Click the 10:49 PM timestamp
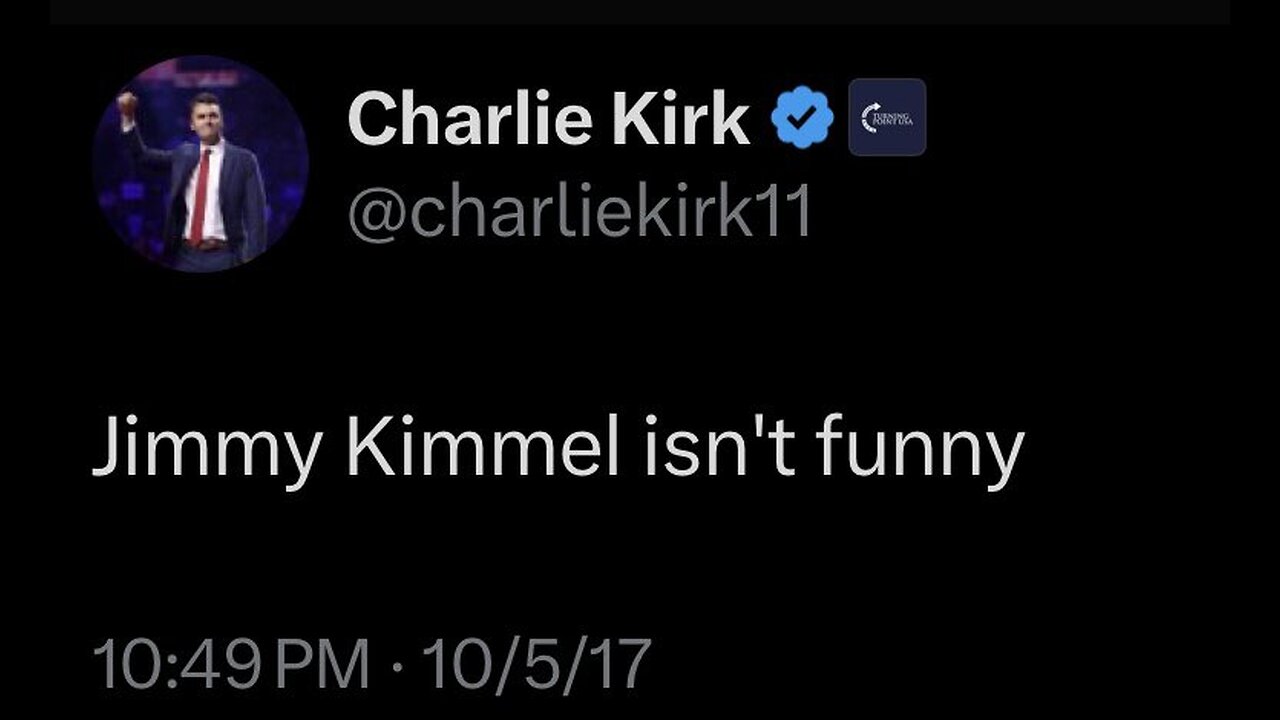This screenshot has height=720, width=1280. pos(229,663)
